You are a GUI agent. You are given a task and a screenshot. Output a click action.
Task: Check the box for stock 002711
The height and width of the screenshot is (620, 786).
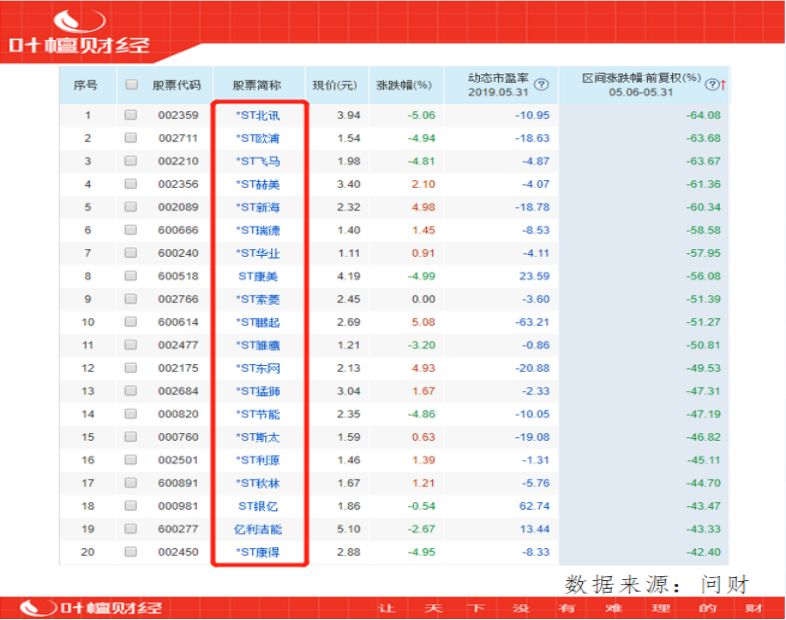tap(131, 137)
